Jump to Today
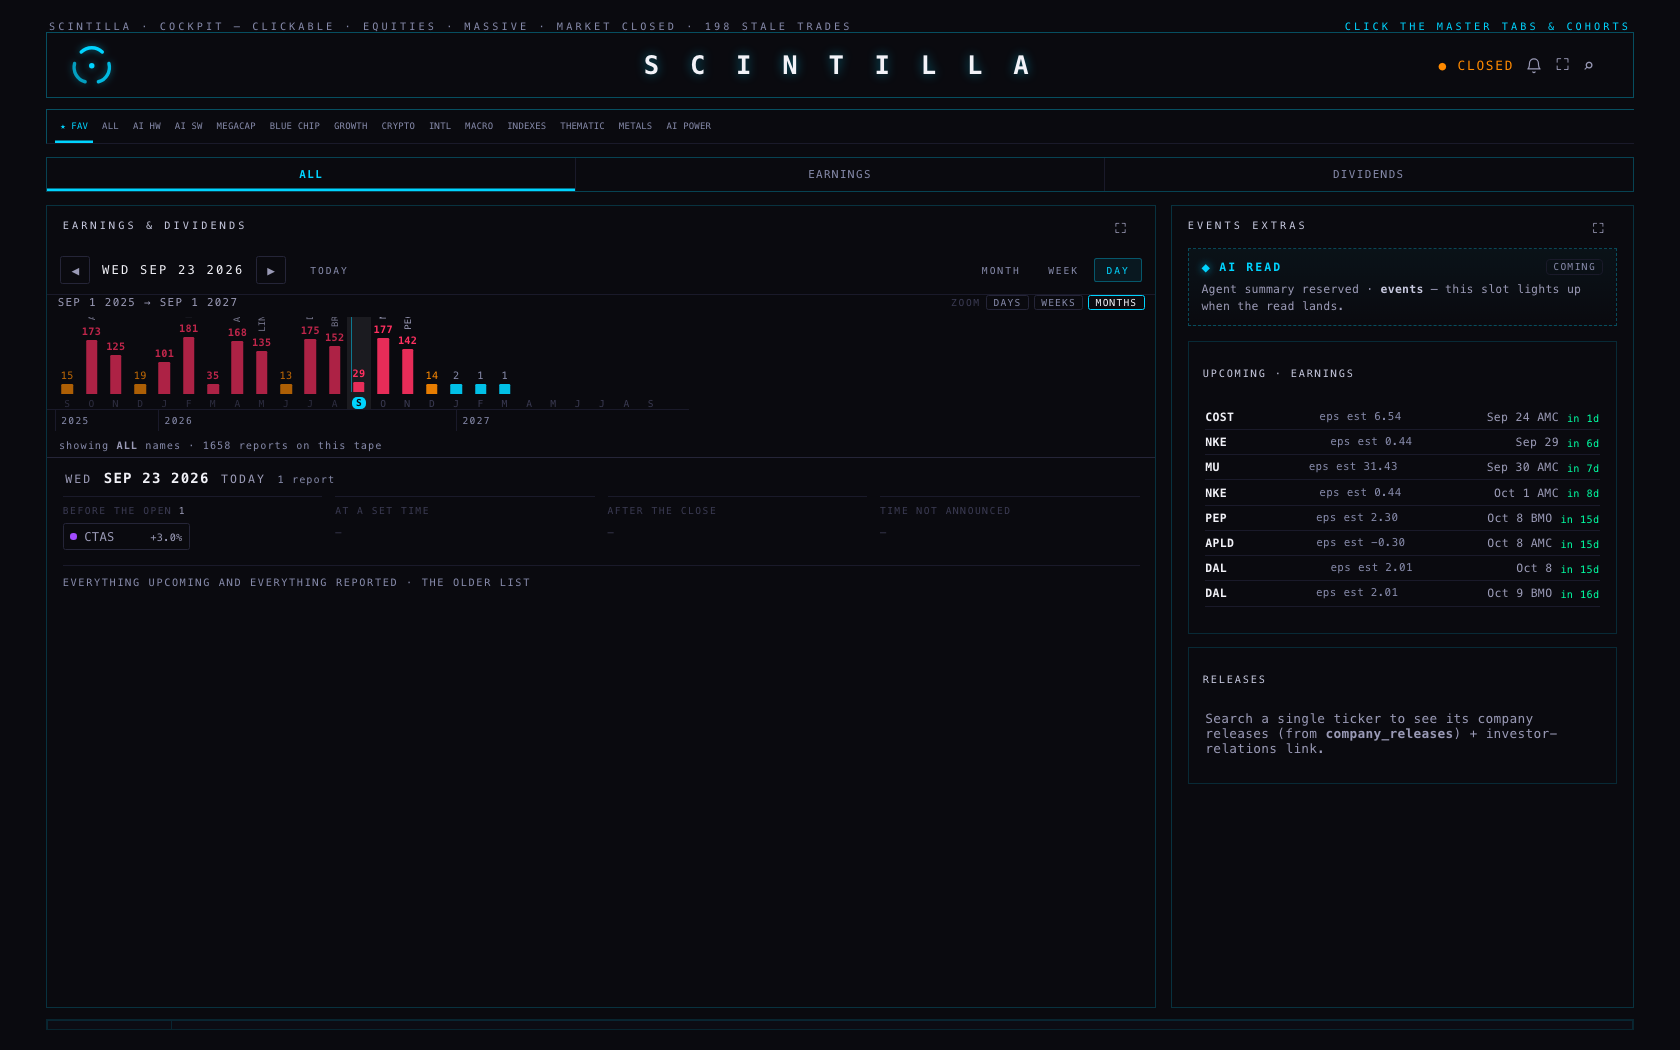1680x1050 pixels. coord(329,271)
